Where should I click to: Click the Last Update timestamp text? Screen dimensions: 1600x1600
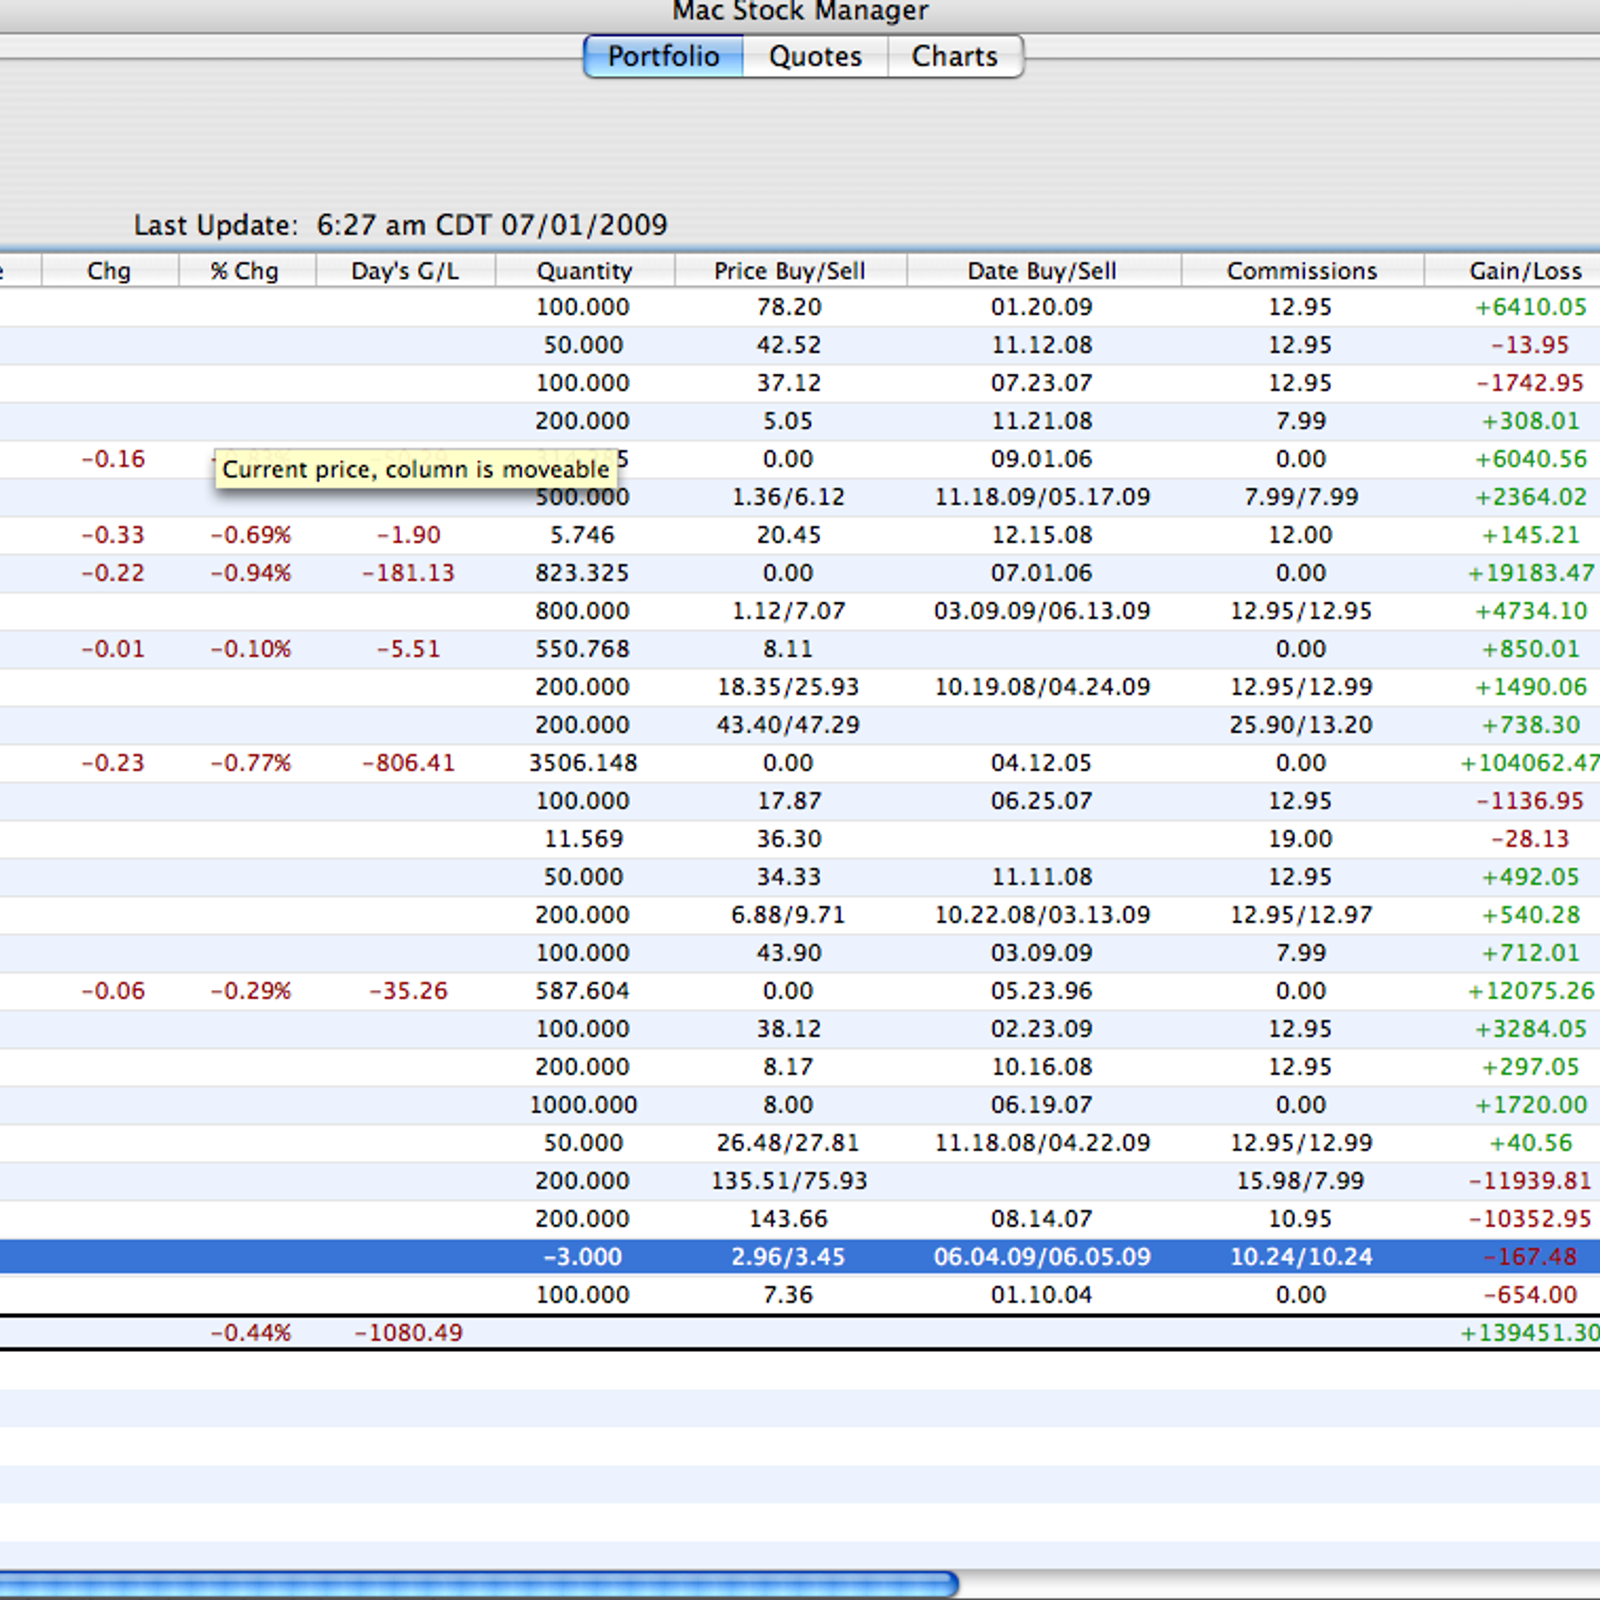(x=400, y=225)
